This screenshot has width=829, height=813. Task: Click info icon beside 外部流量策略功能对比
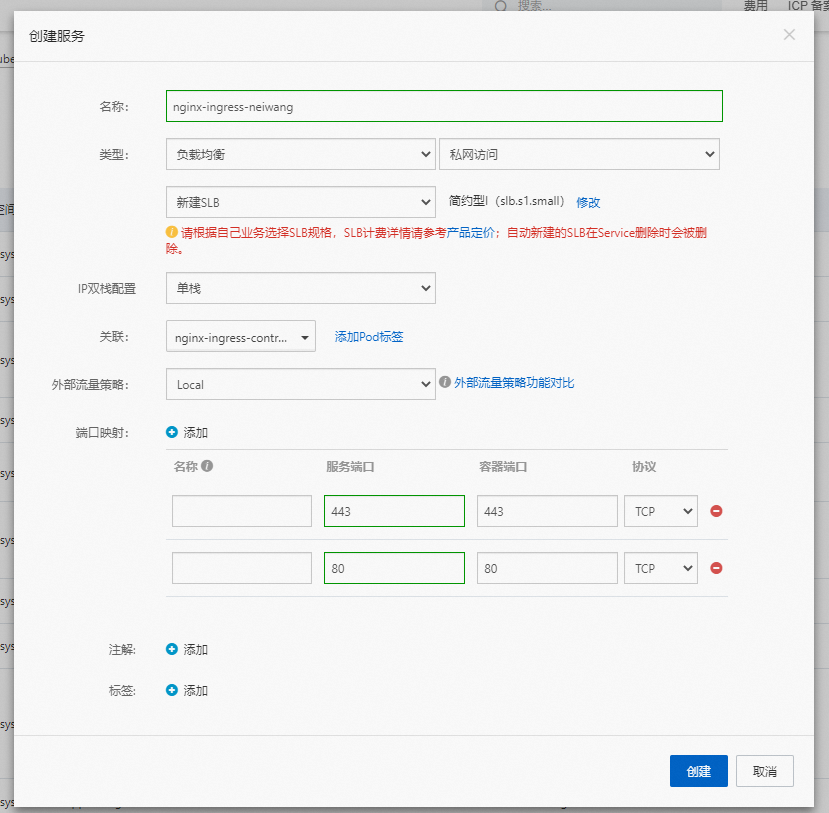pos(445,382)
